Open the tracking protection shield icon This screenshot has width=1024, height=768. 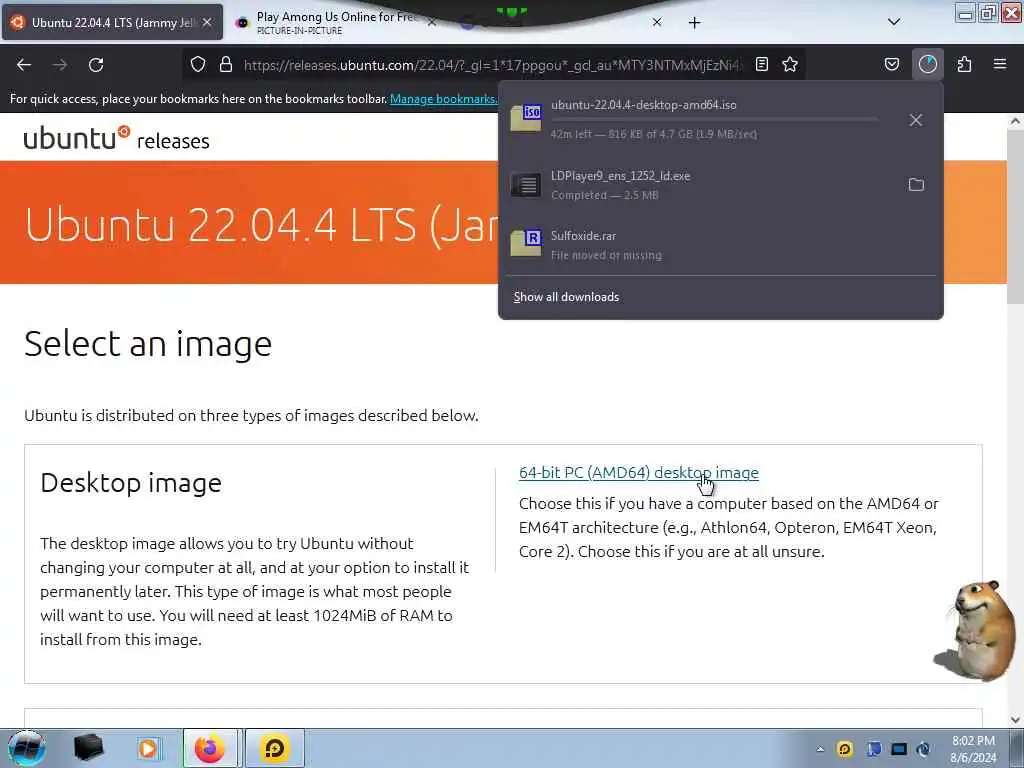point(198,64)
